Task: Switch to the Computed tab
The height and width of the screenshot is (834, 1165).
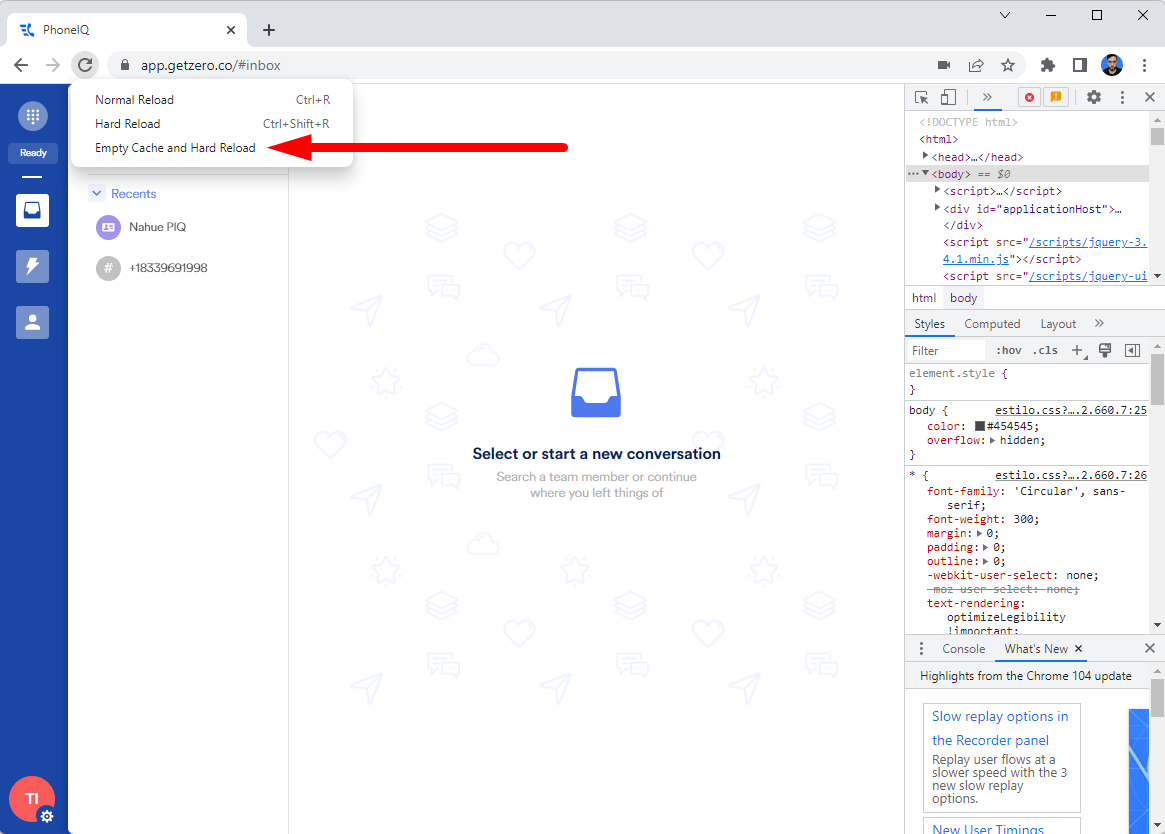Action: click(x=992, y=324)
